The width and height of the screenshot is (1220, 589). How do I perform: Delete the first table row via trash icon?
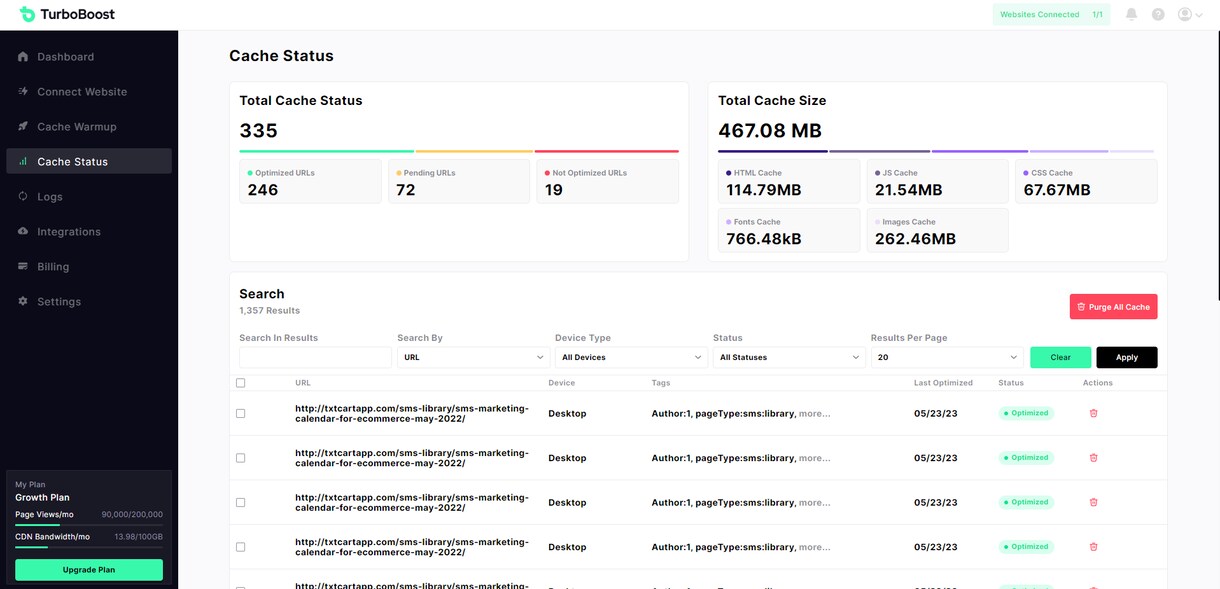pos(1093,413)
